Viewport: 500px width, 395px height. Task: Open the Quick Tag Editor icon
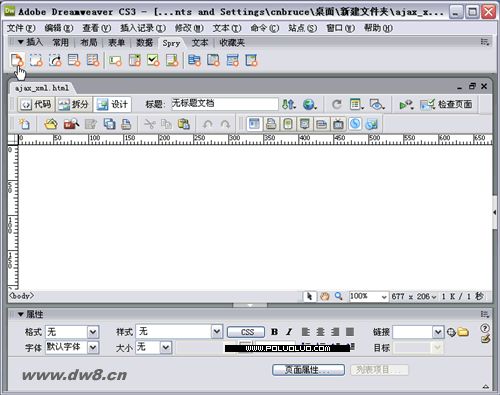pos(485,339)
